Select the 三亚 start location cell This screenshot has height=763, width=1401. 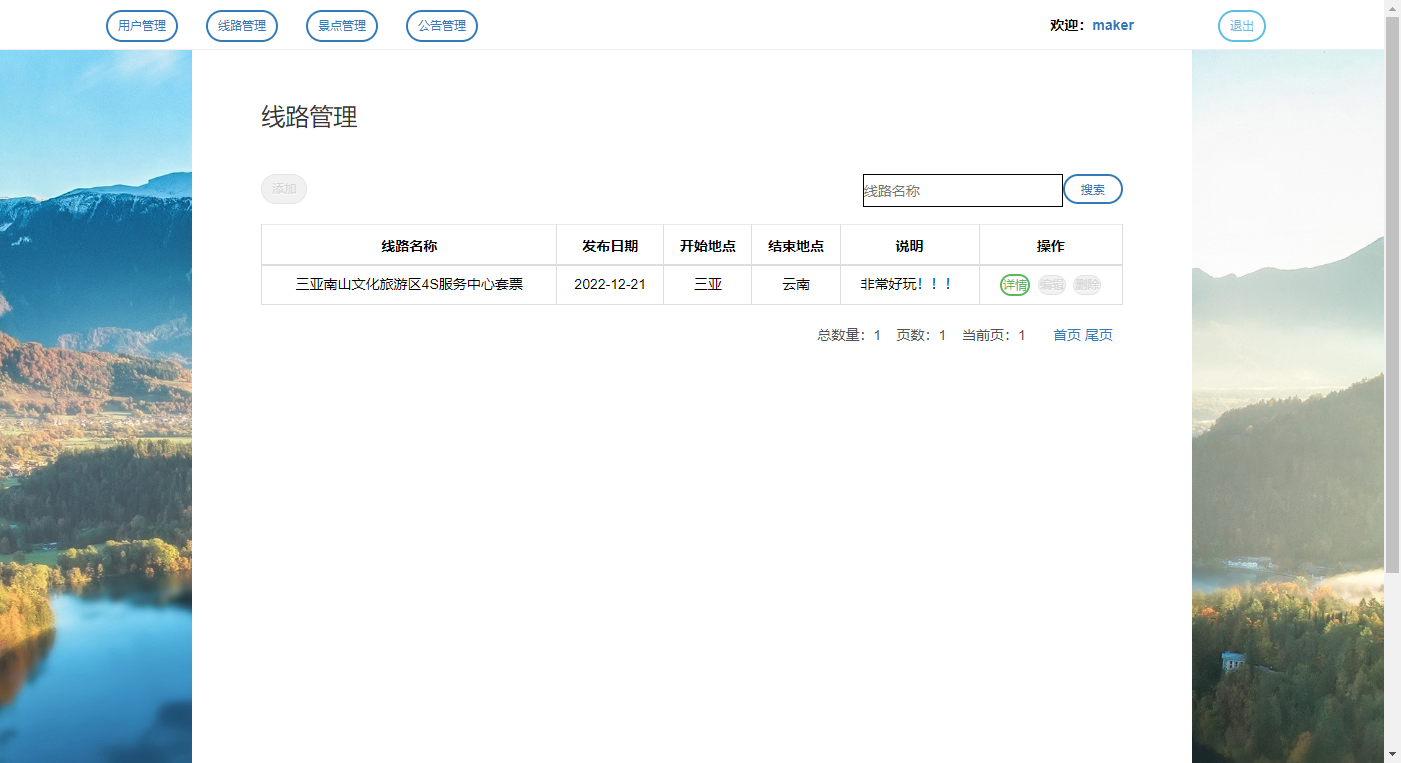pos(708,285)
